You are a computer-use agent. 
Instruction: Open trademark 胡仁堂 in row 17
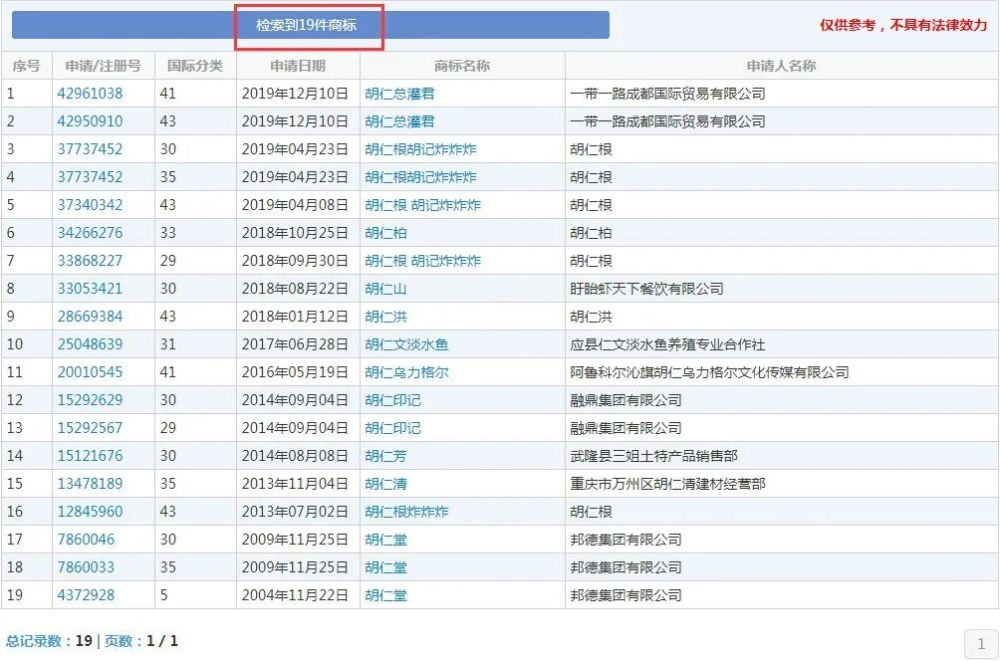(x=386, y=540)
